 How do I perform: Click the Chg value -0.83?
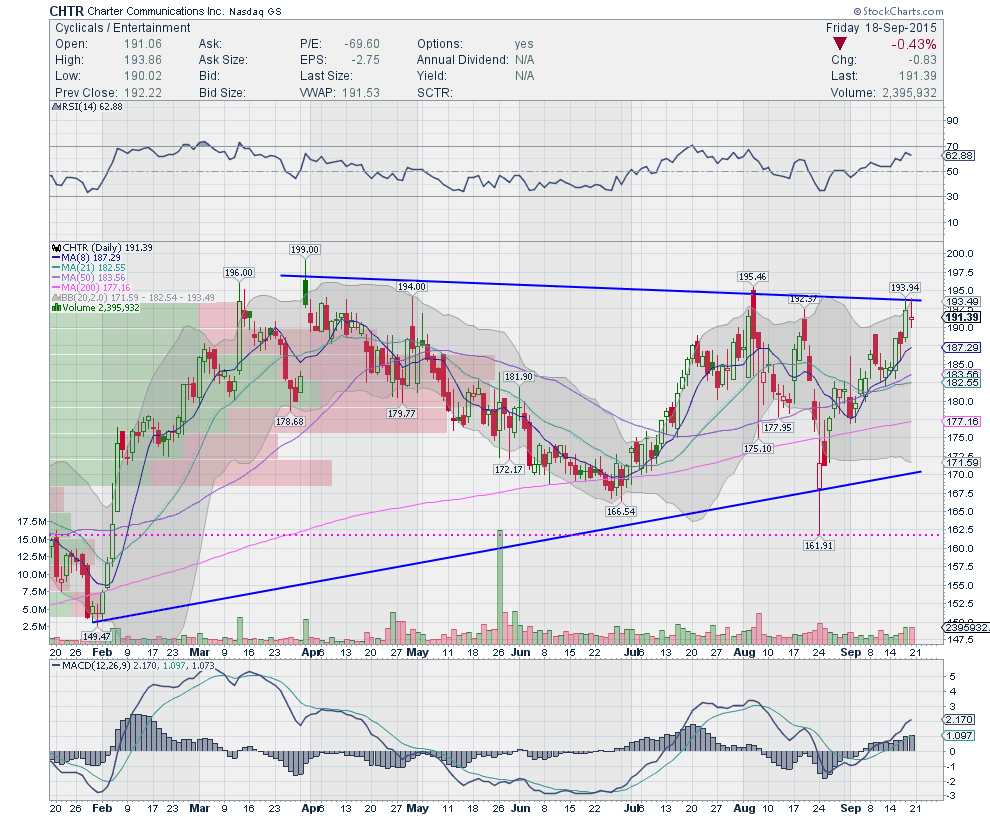(x=922, y=60)
